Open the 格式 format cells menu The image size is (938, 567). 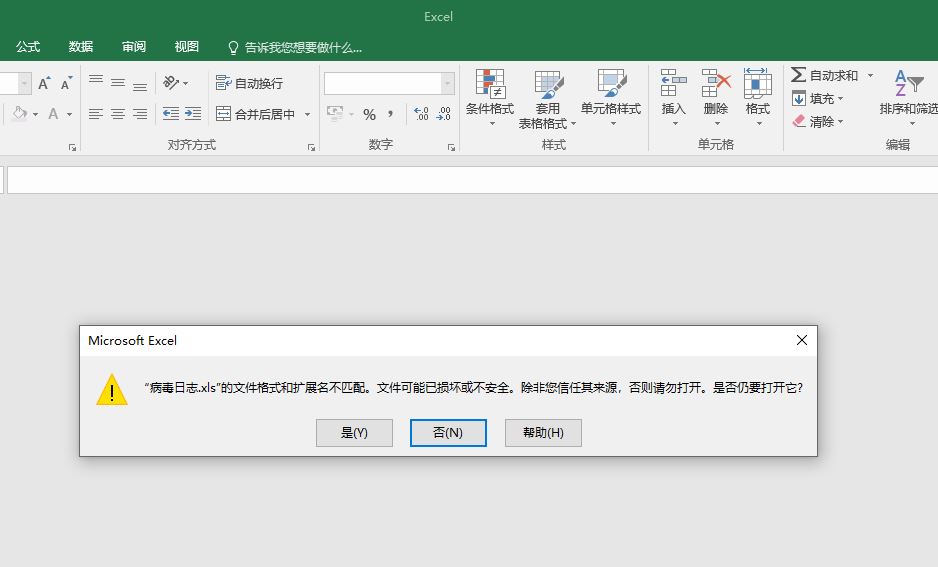(757, 97)
